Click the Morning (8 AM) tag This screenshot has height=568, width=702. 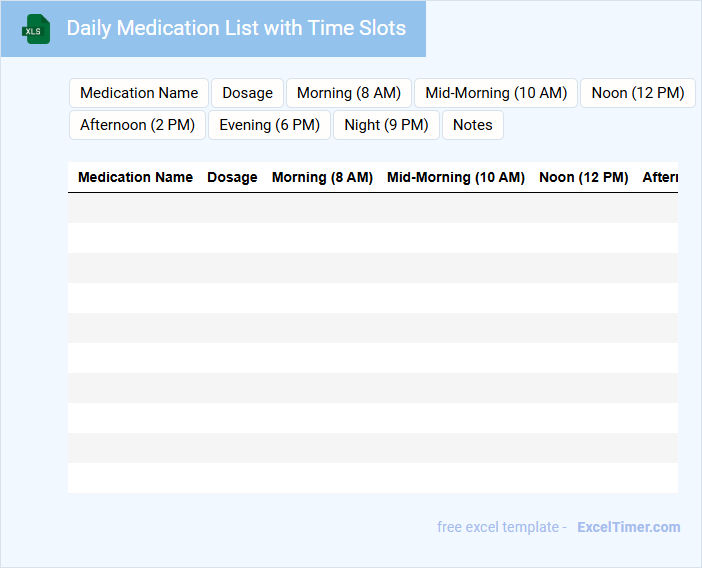[x=349, y=93]
